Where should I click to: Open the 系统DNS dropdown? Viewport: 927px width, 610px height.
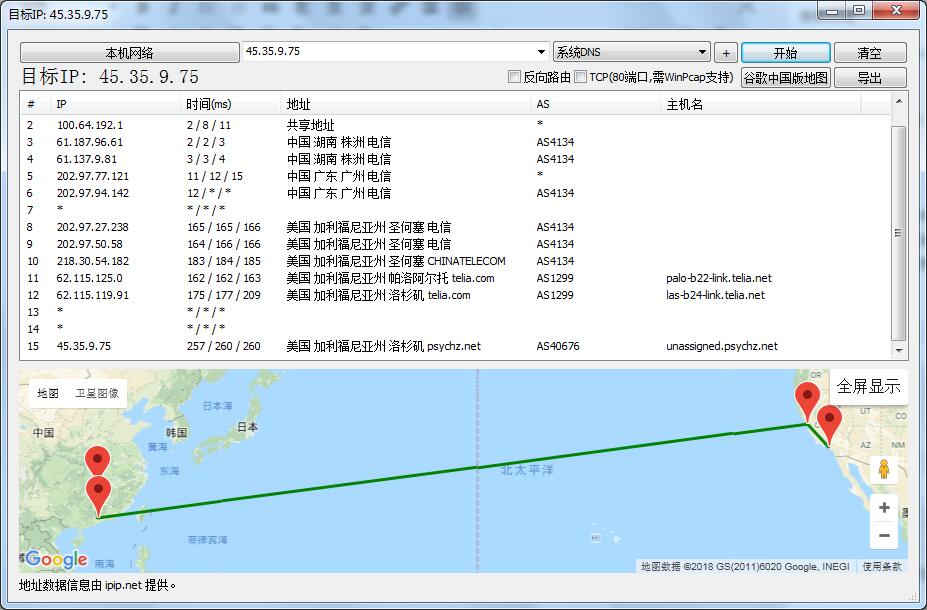click(702, 52)
